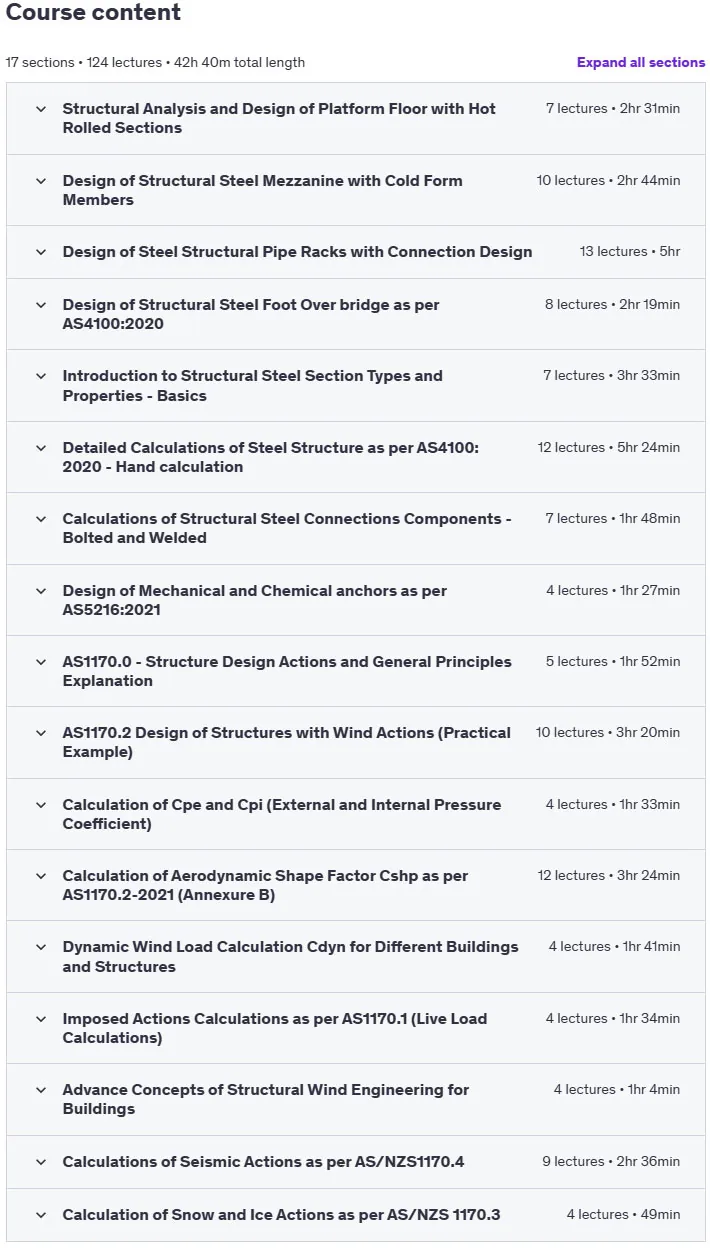The height and width of the screenshot is (1248, 710).
Task: Open chevron for Bolted and Welded Connections section
Action: (x=41, y=519)
